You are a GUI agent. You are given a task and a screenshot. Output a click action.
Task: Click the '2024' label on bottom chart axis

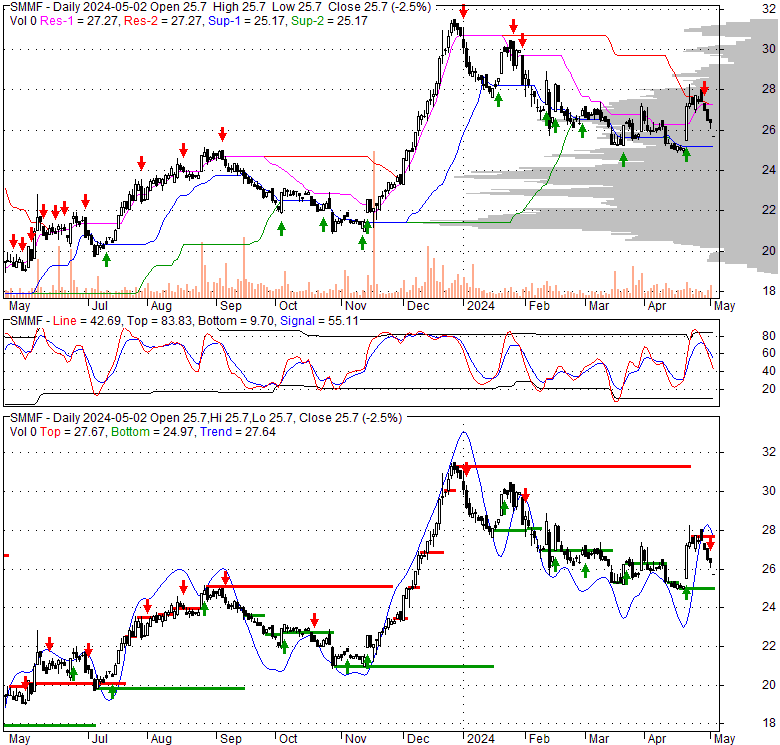481,739
